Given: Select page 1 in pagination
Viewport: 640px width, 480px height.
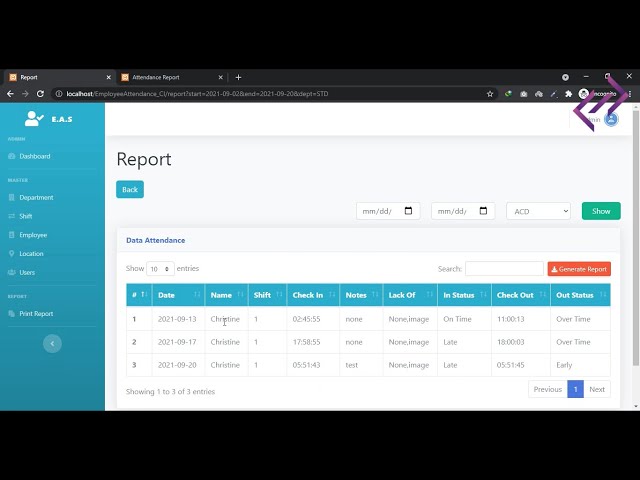Looking at the screenshot, I should (x=576, y=389).
